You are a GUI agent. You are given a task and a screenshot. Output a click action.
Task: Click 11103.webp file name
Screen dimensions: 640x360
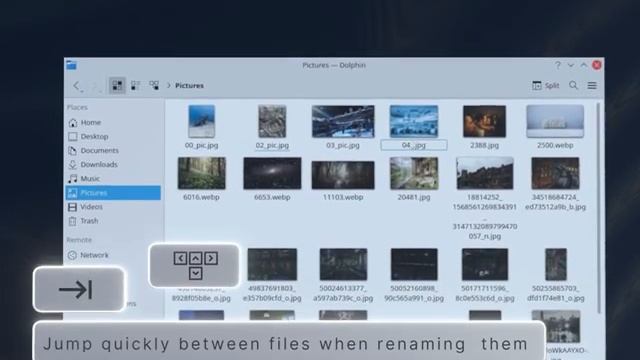343,197
